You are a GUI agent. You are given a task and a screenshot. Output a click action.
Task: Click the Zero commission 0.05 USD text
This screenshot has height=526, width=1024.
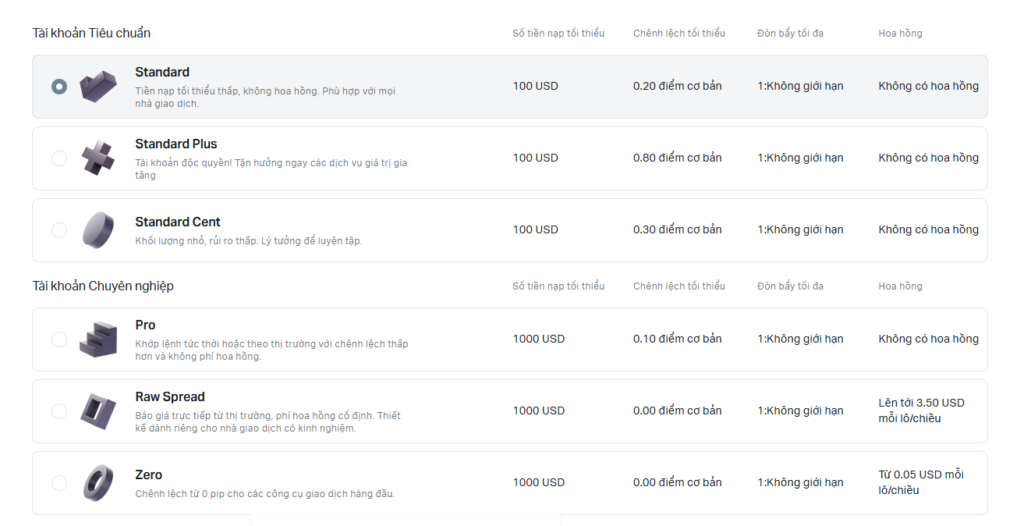(x=921, y=482)
